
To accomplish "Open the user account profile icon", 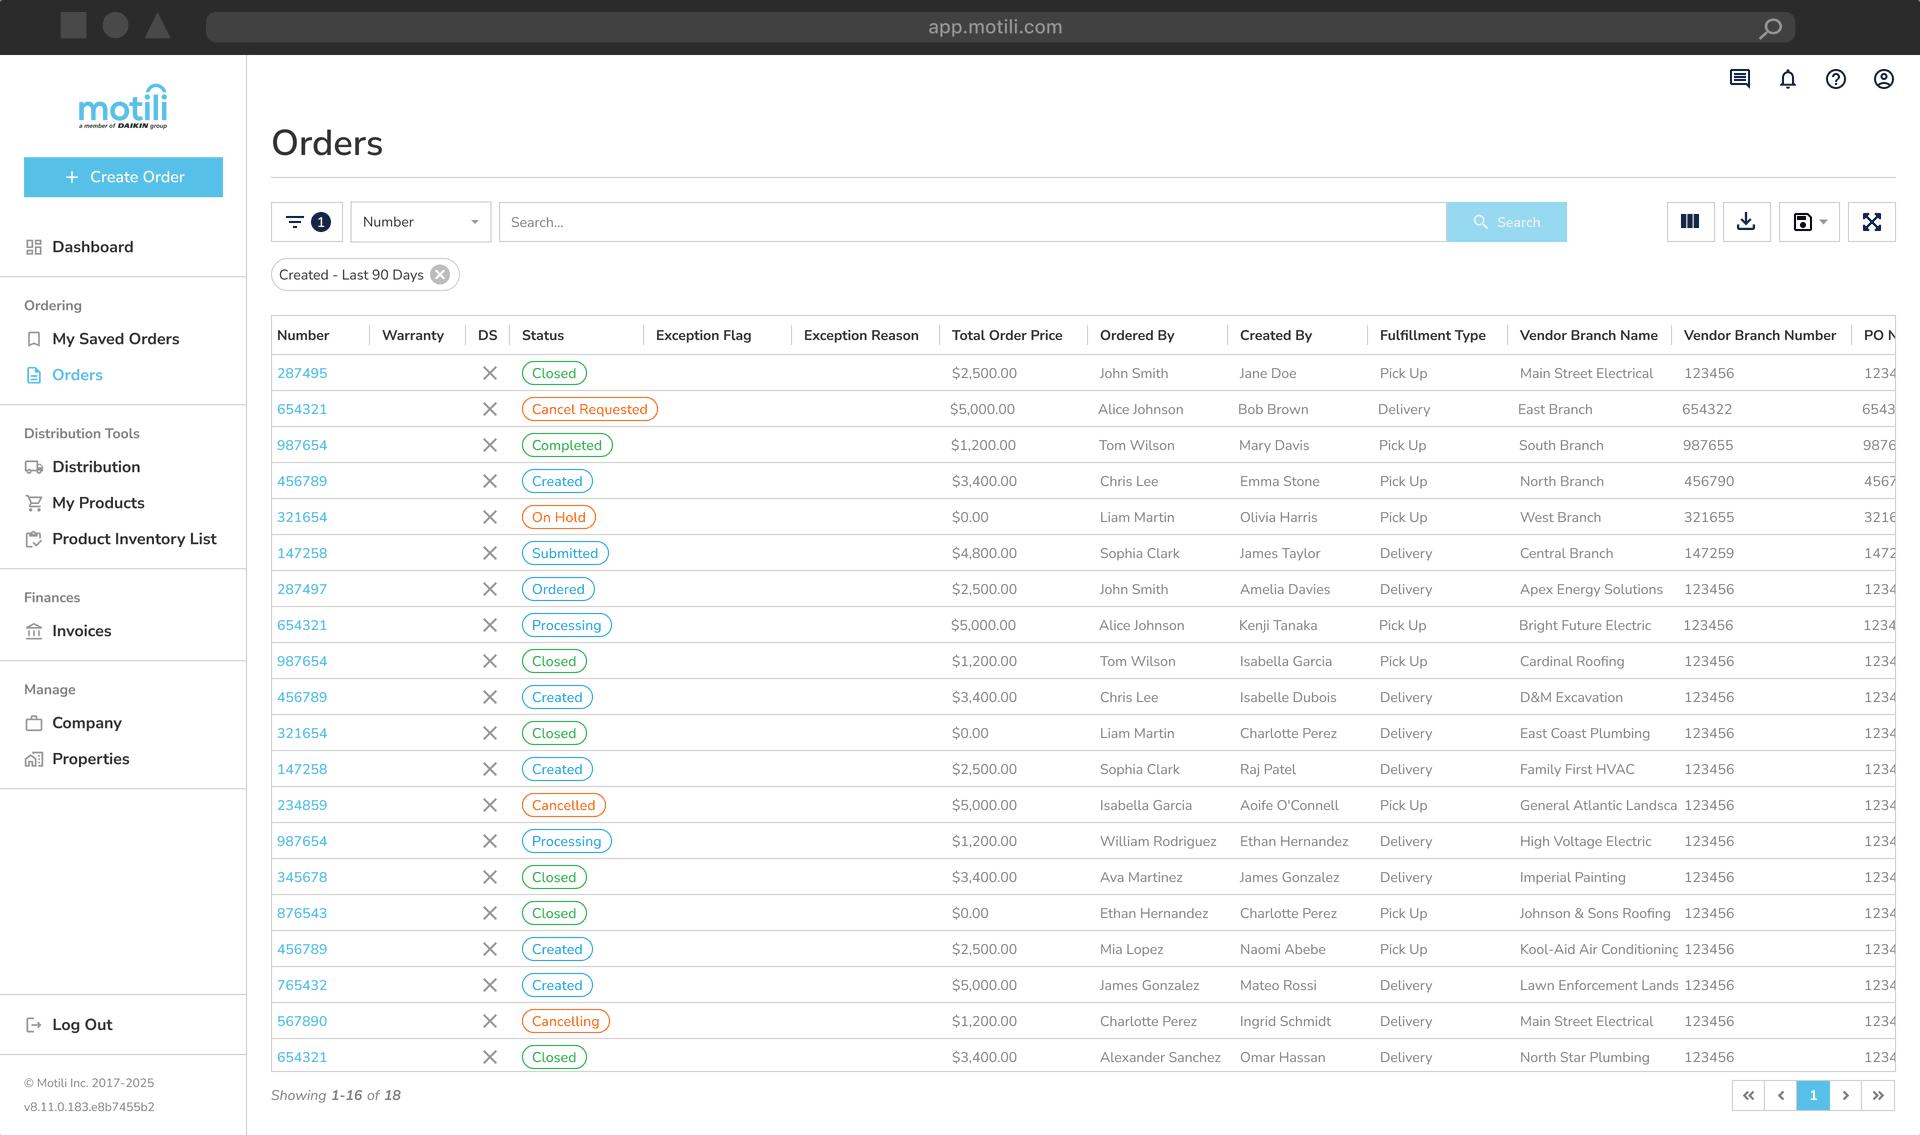I will pyautogui.click(x=1883, y=79).
